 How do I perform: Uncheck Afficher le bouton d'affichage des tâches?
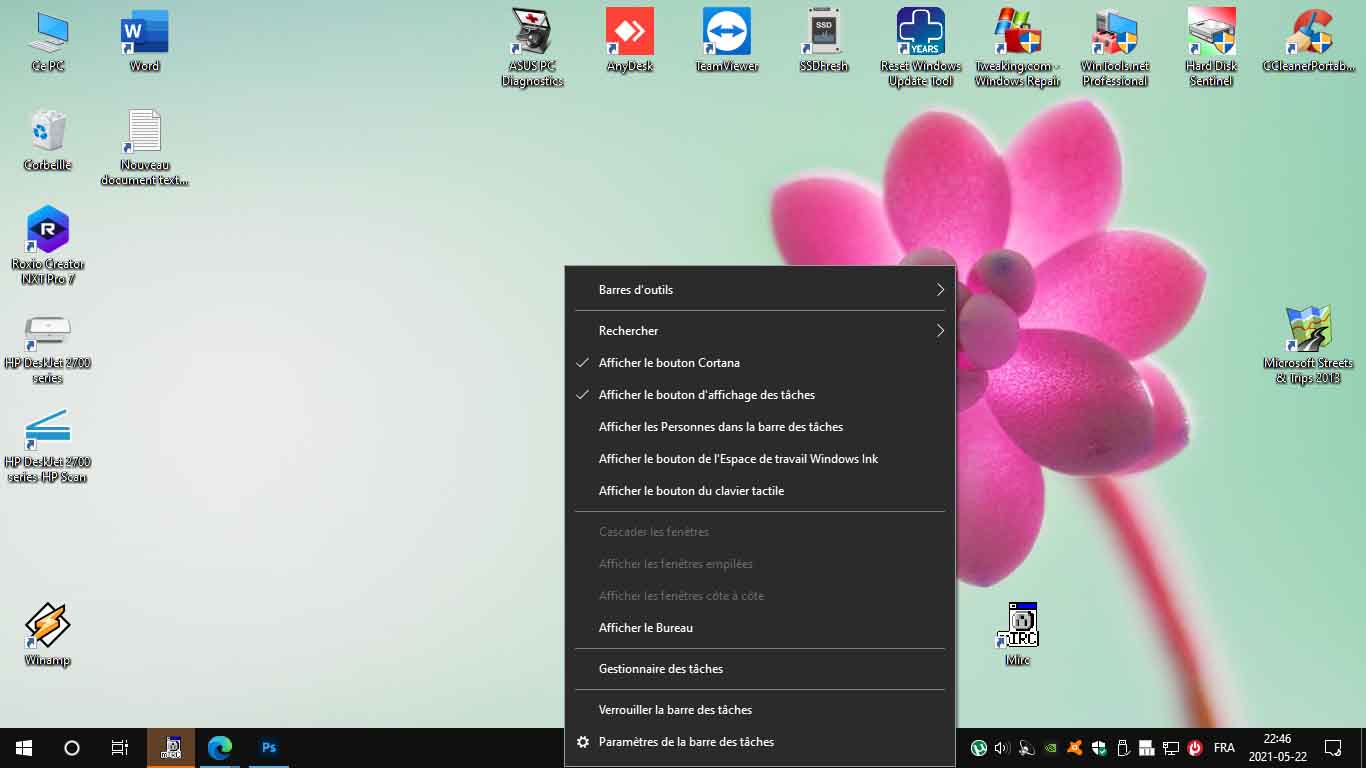pos(760,395)
